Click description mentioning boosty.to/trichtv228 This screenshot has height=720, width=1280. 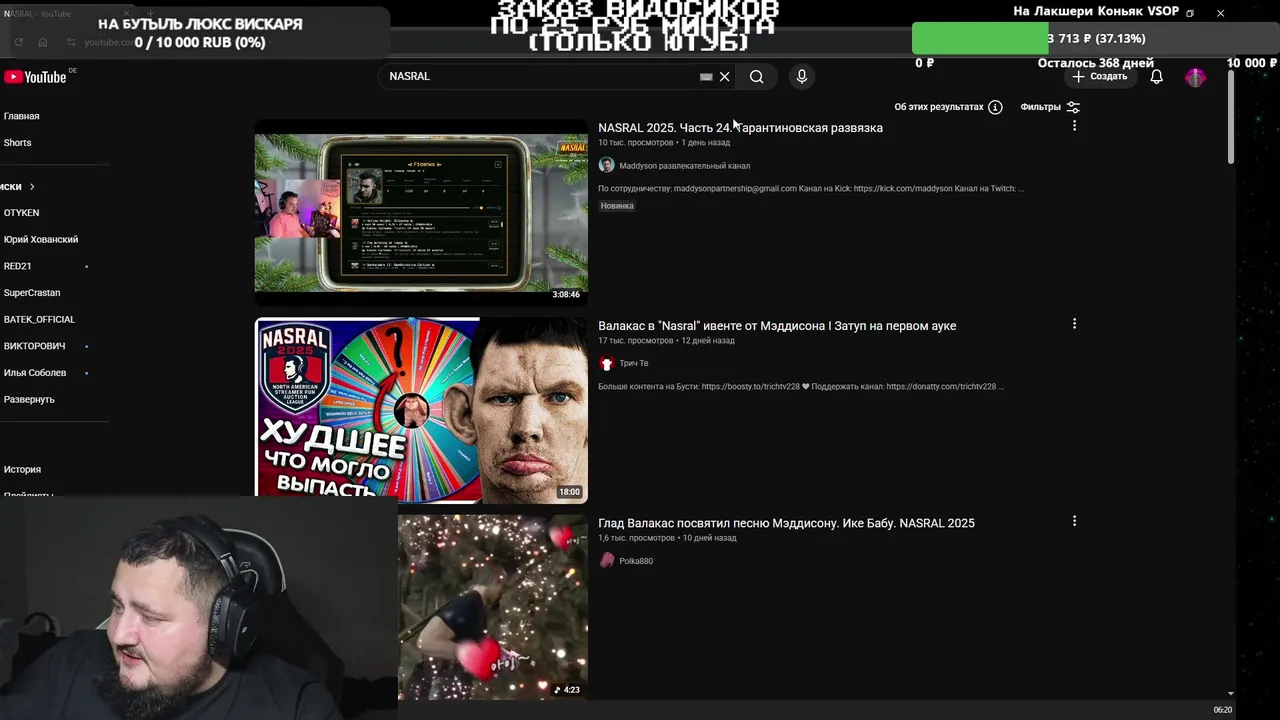coord(801,386)
